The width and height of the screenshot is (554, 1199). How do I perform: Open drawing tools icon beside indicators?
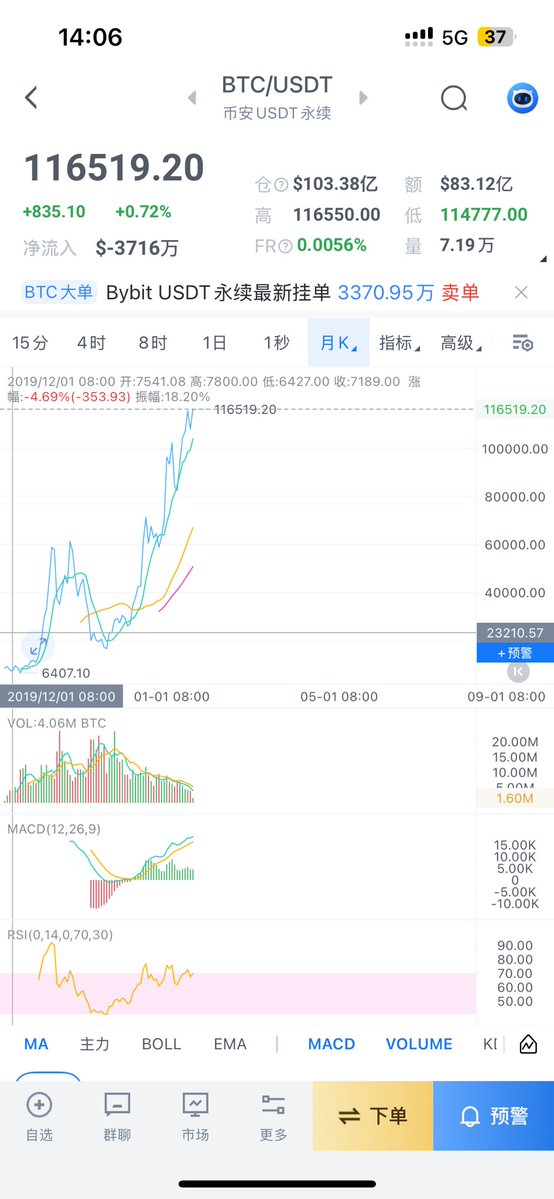(528, 1044)
